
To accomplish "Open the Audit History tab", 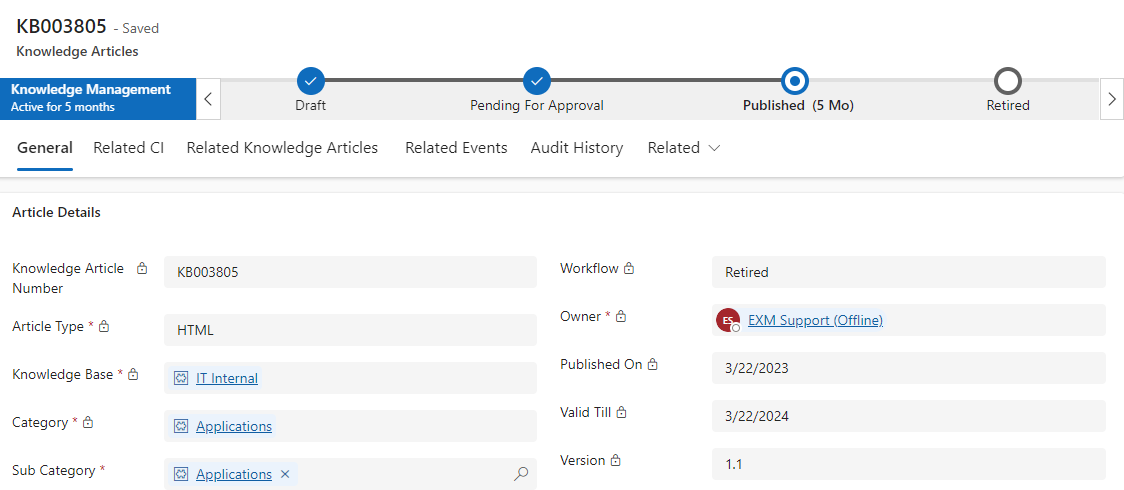I will pyautogui.click(x=577, y=148).
